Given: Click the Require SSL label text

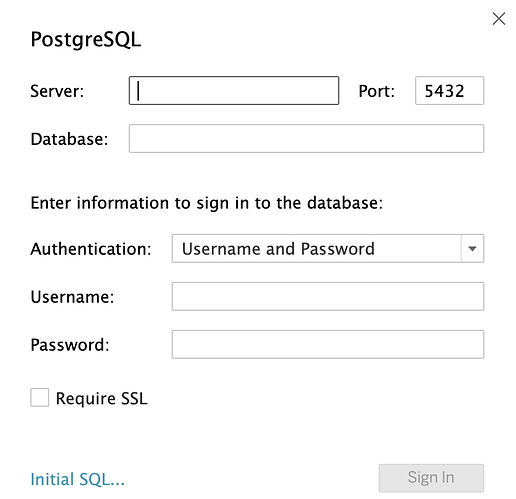Looking at the screenshot, I should [101, 398].
